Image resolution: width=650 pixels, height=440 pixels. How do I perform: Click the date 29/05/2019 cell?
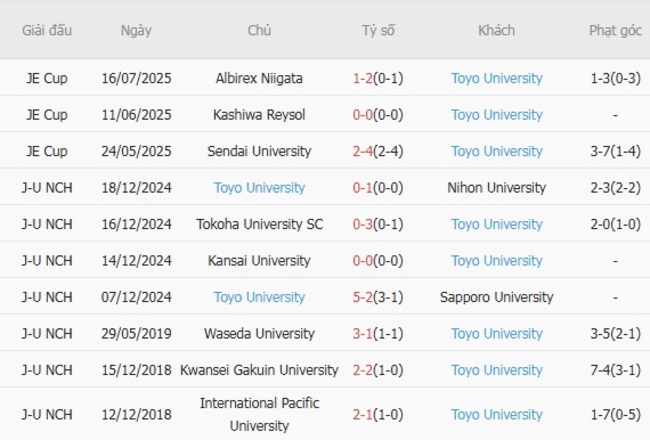(137, 334)
